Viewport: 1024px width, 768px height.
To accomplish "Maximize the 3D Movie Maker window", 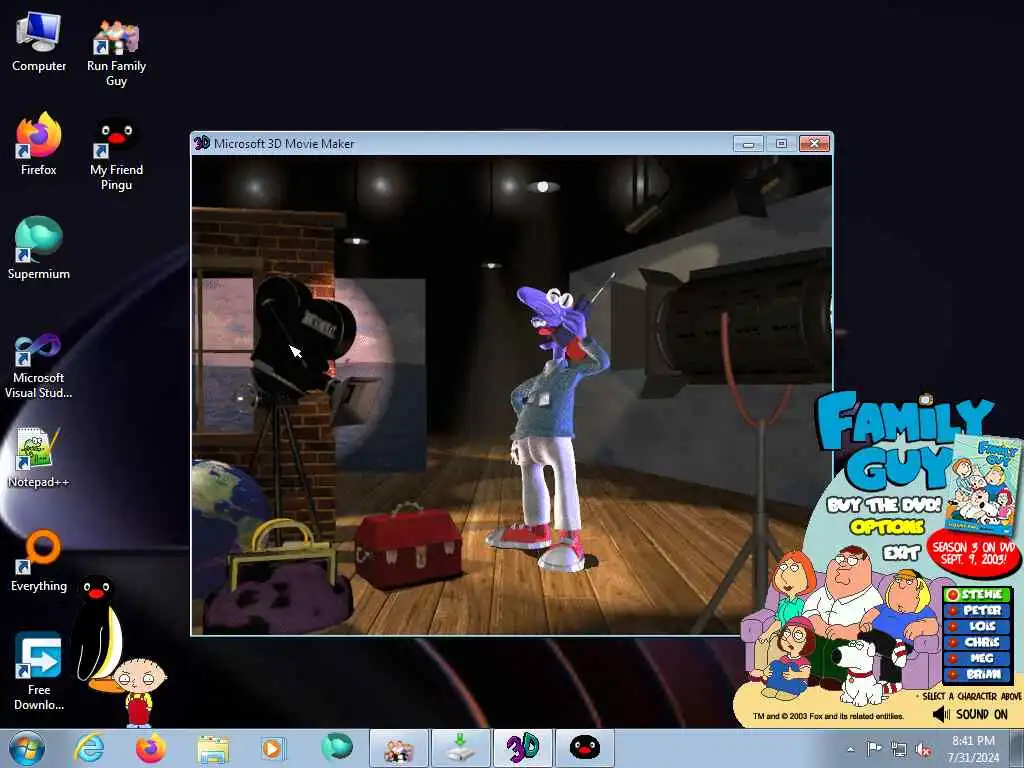I will [781, 144].
